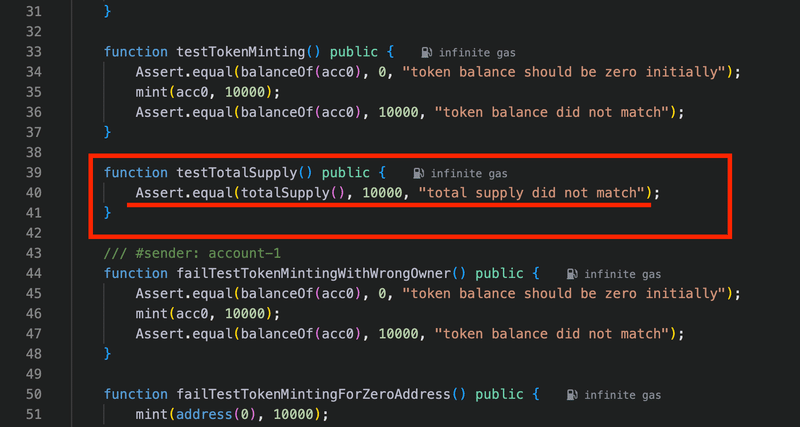Click the failTestTokenMintingWithWrongOwner function name

click(x=313, y=274)
